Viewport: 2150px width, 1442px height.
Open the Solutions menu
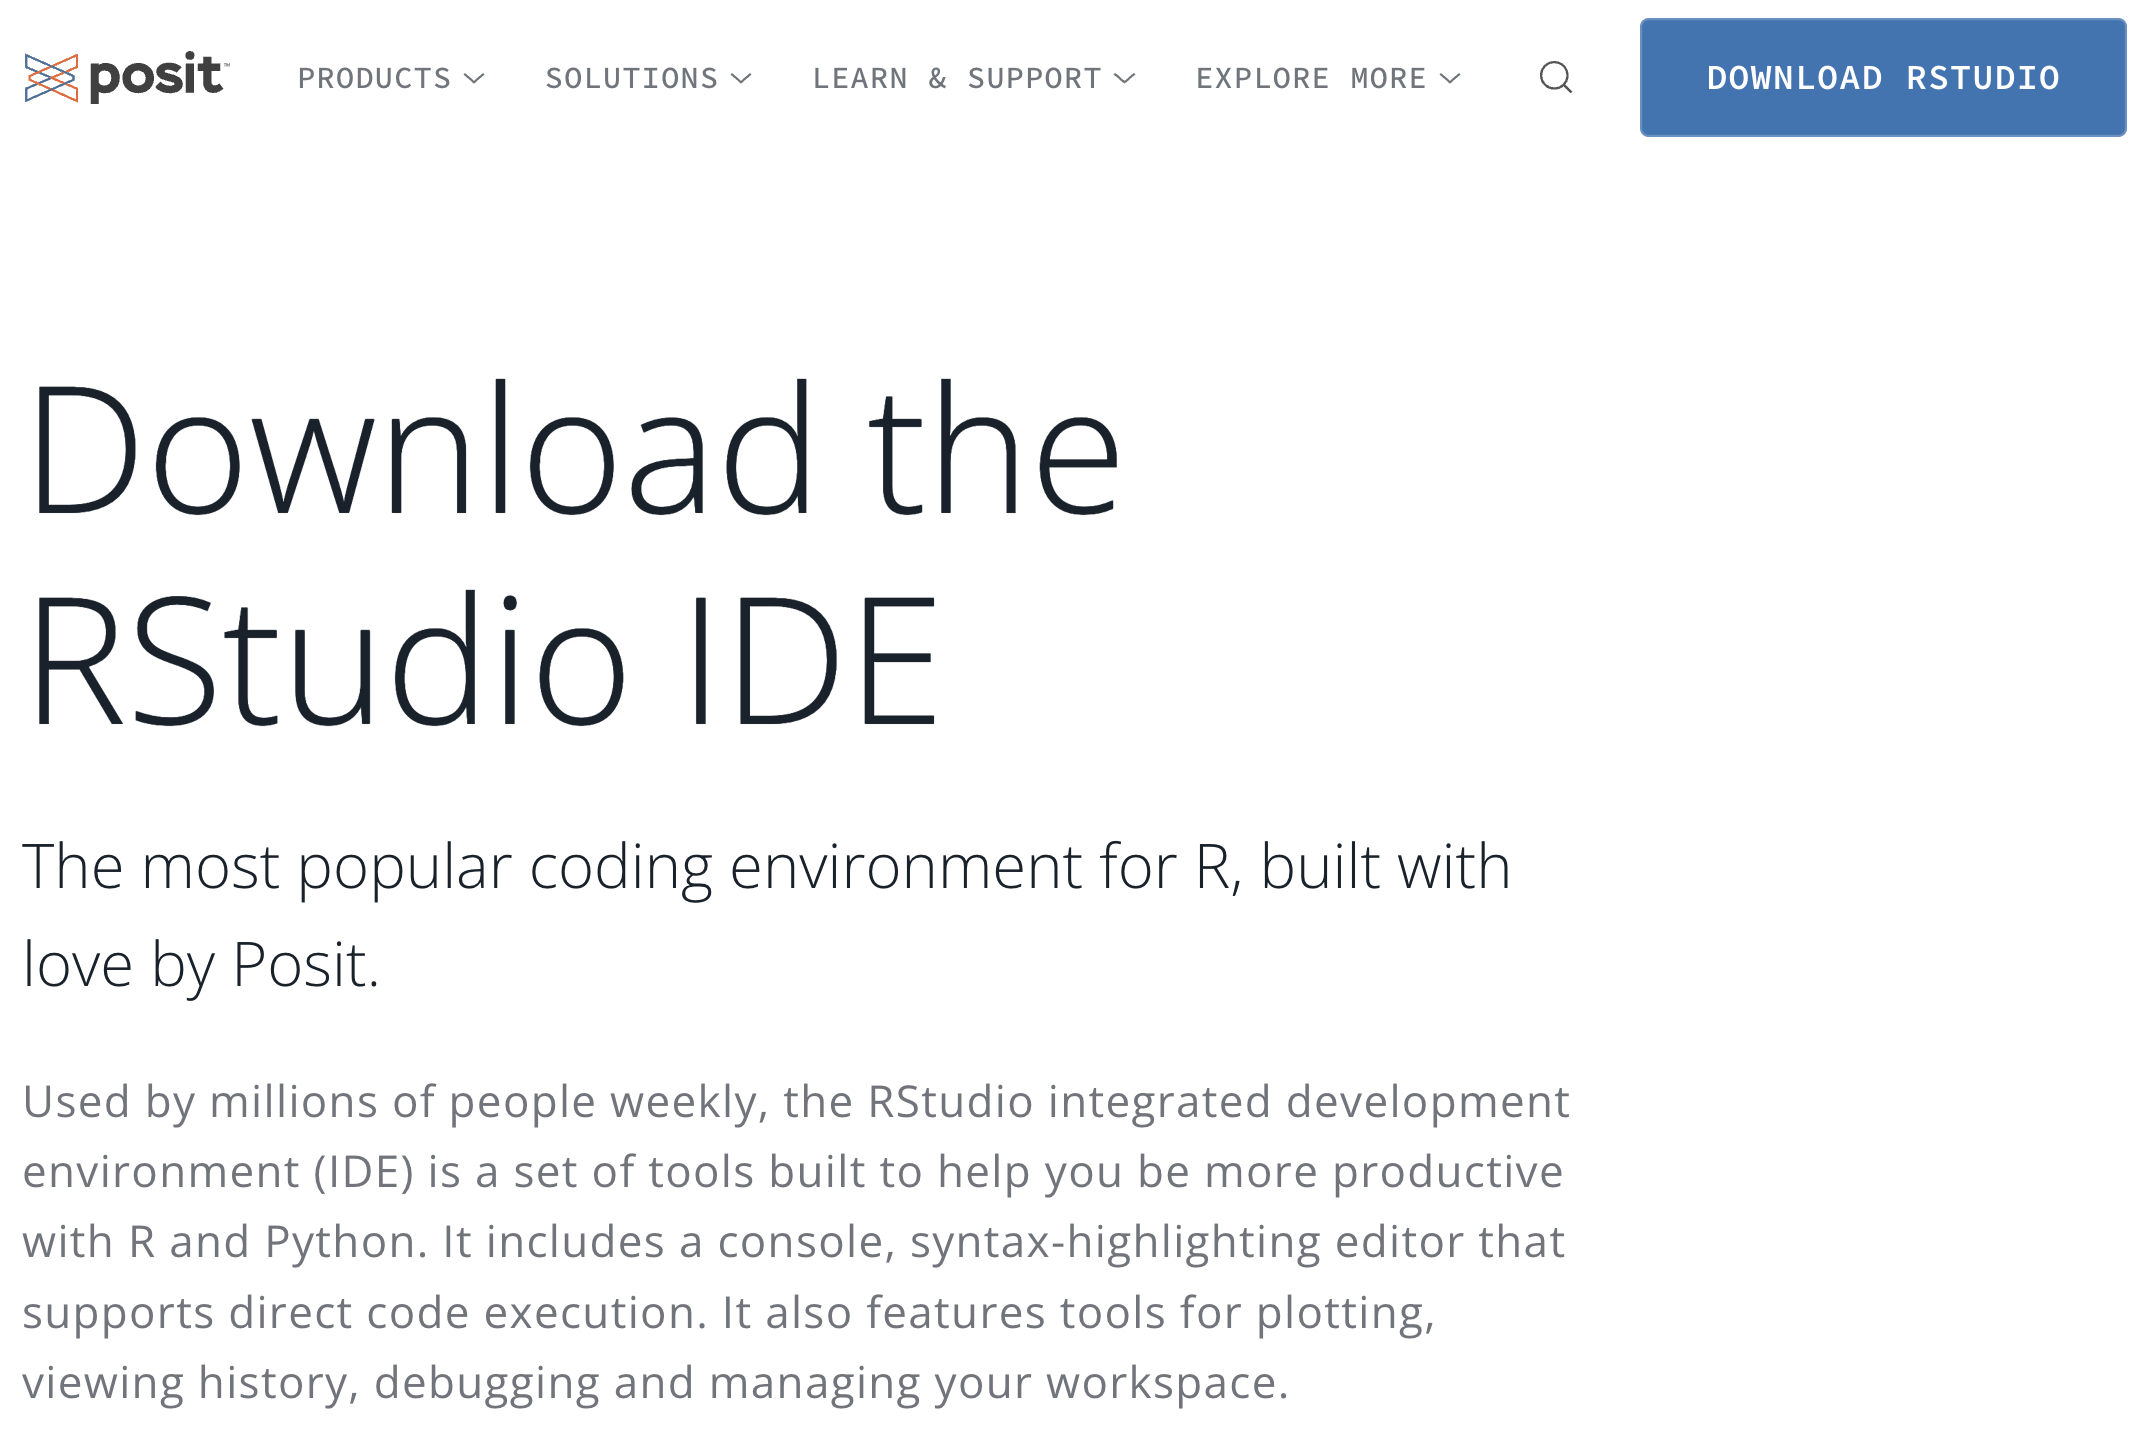tap(648, 78)
